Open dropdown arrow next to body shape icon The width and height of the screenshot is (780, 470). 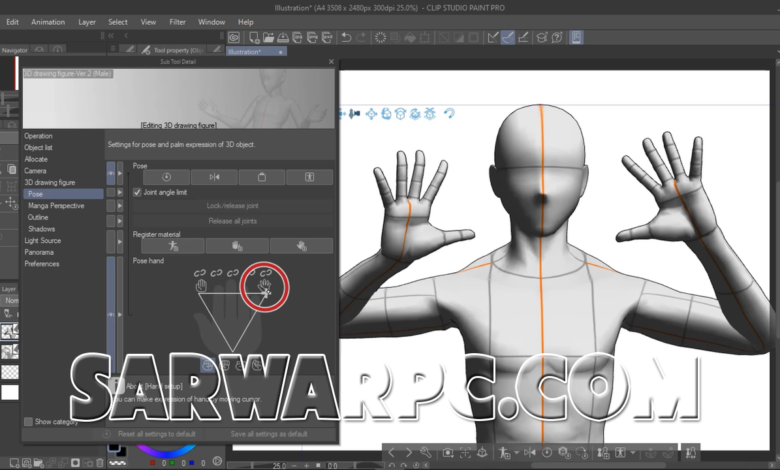click(x=633, y=453)
